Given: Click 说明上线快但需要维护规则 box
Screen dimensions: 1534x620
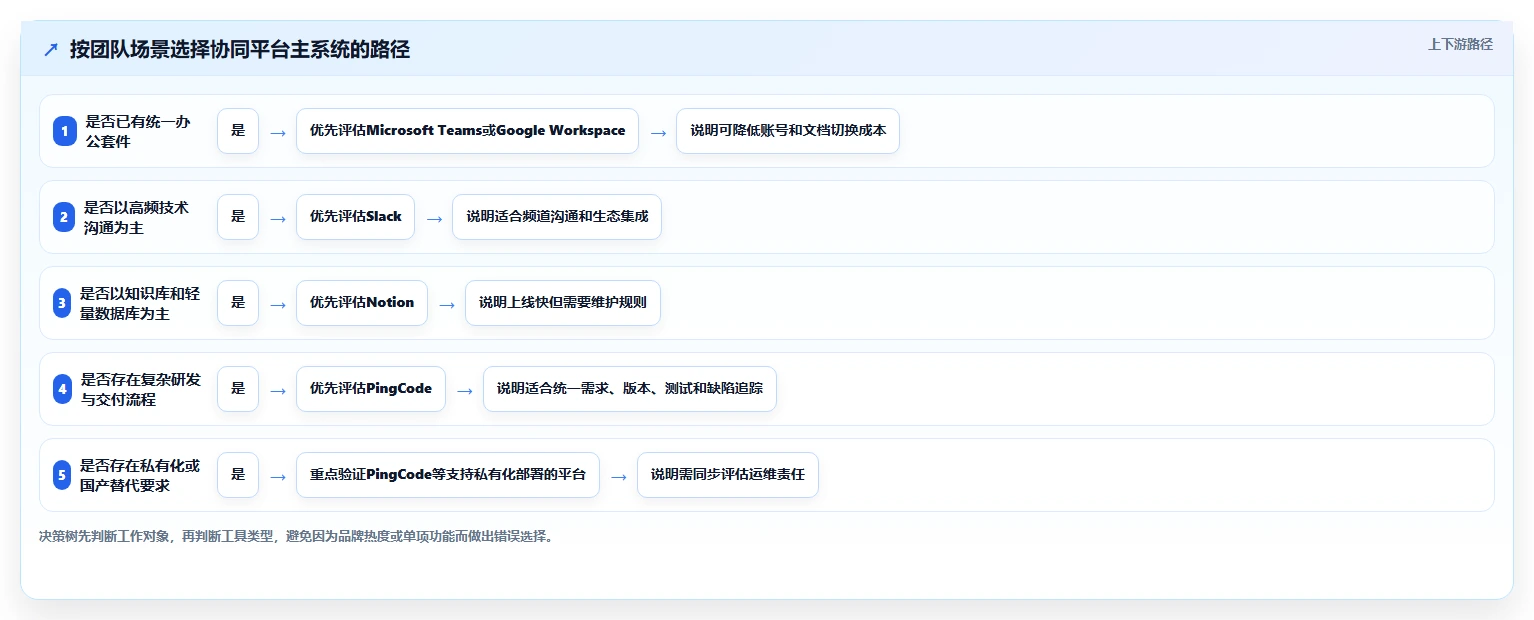Looking at the screenshot, I should click(563, 303).
